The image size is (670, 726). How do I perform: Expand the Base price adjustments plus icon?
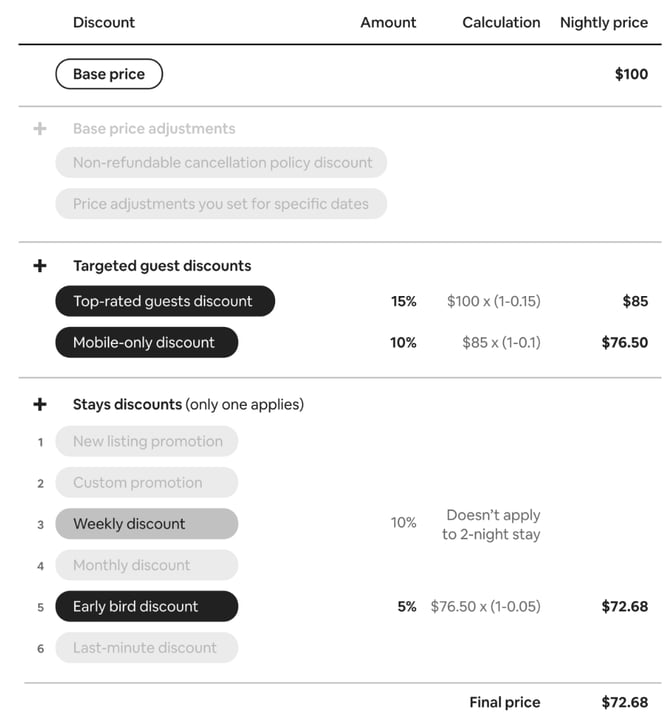[x=40, y=129]
